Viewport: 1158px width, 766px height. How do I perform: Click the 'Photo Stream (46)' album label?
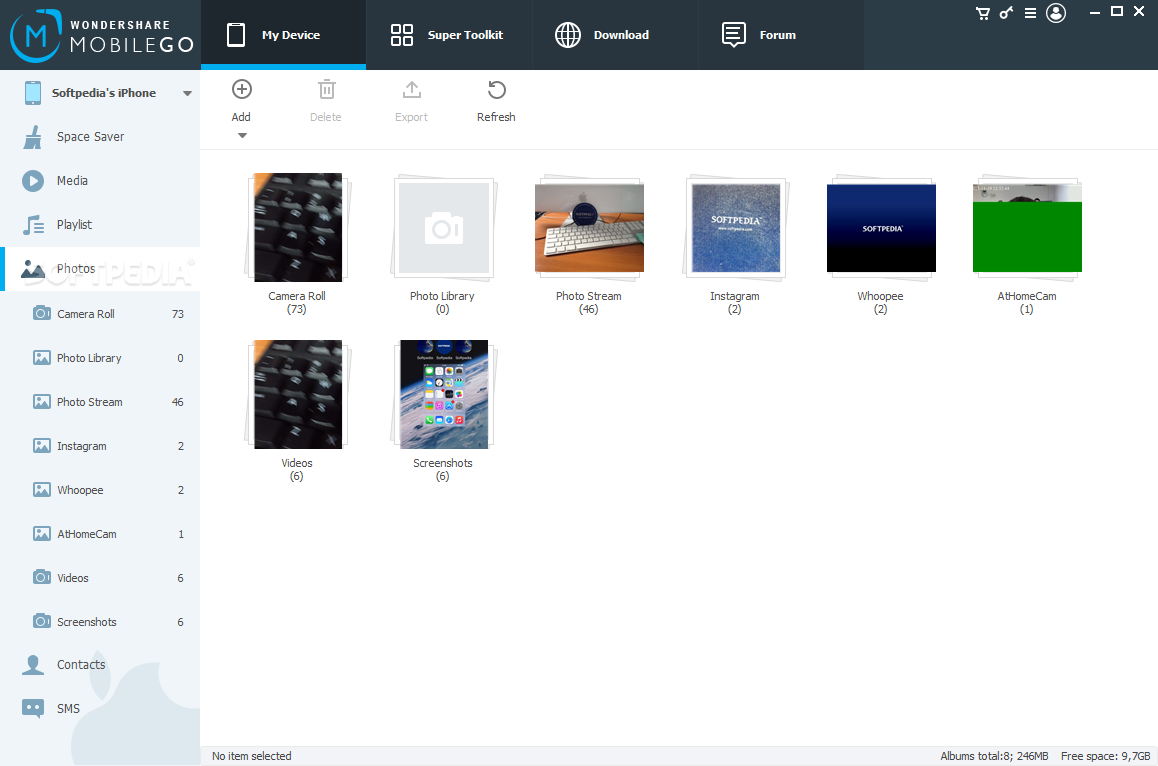pyautogui.click(x=589, y=303)
